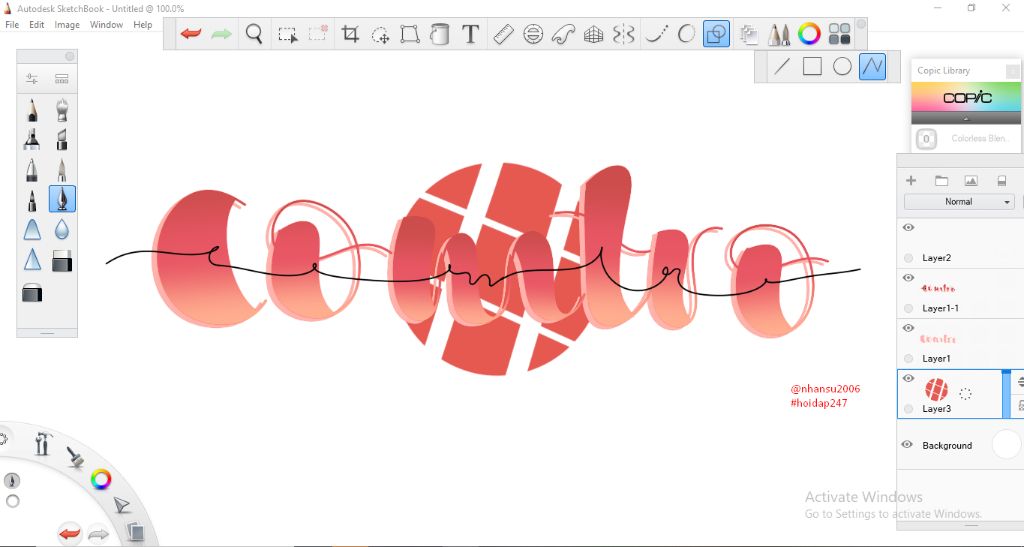Select the Crop tool

tap(351, 34)
